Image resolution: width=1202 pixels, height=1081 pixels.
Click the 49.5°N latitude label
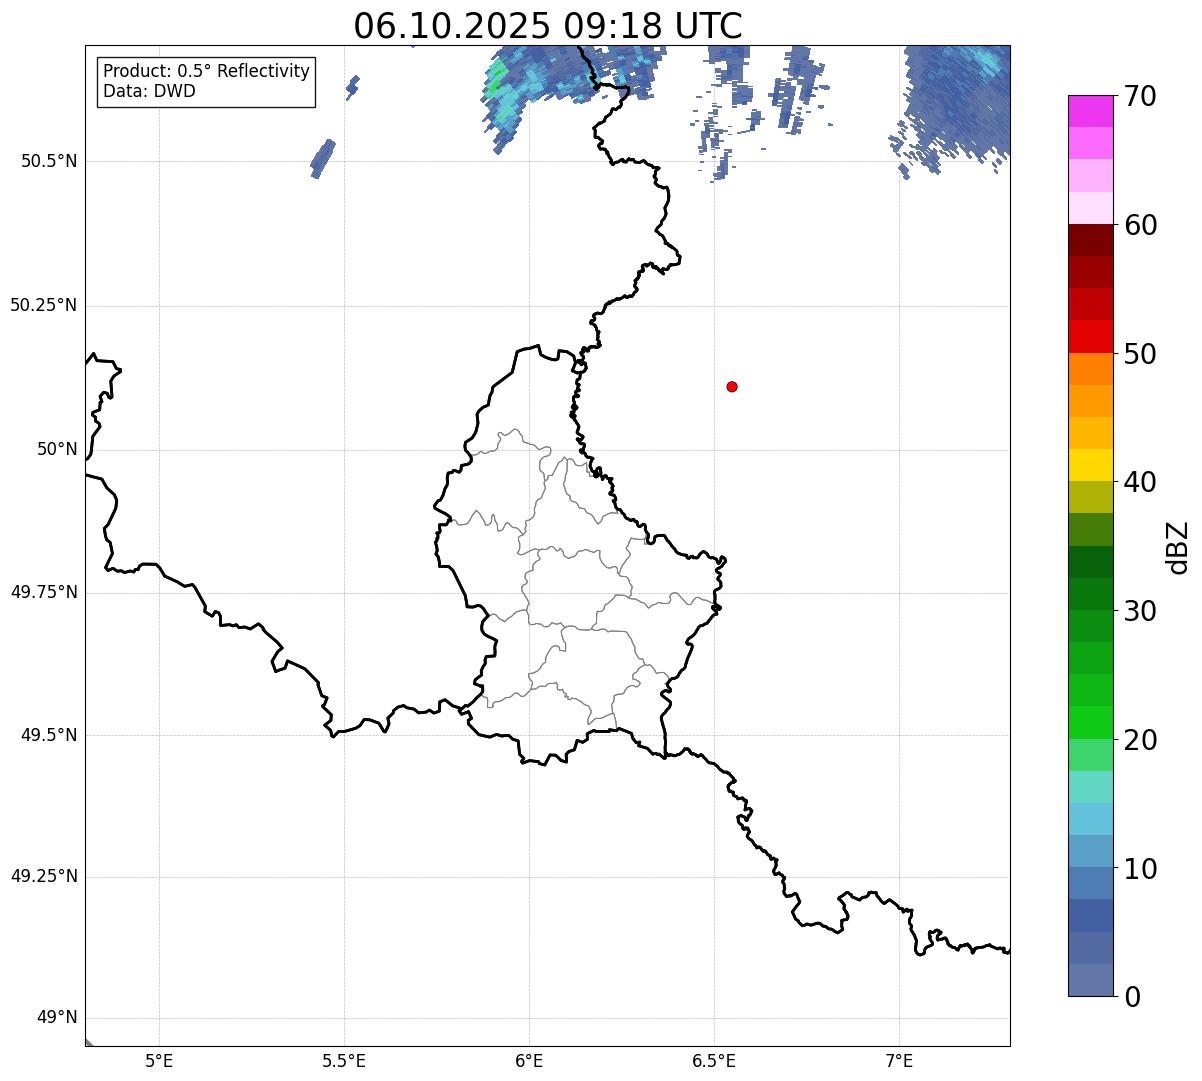click(x=48, y=735)
